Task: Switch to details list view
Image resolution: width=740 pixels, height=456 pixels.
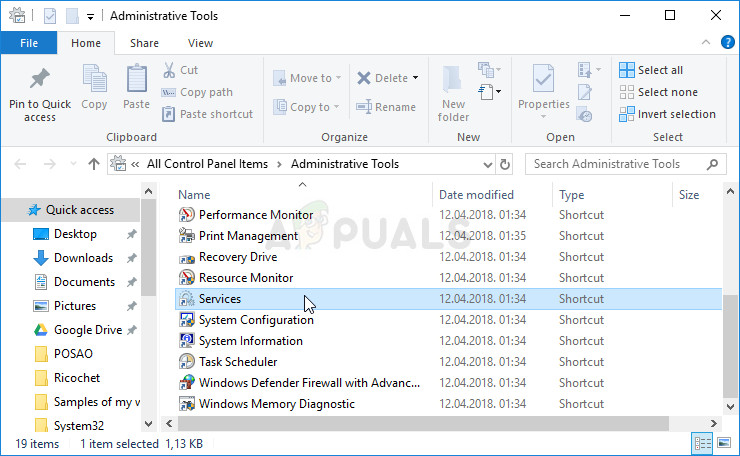Action: click(703, 444)
